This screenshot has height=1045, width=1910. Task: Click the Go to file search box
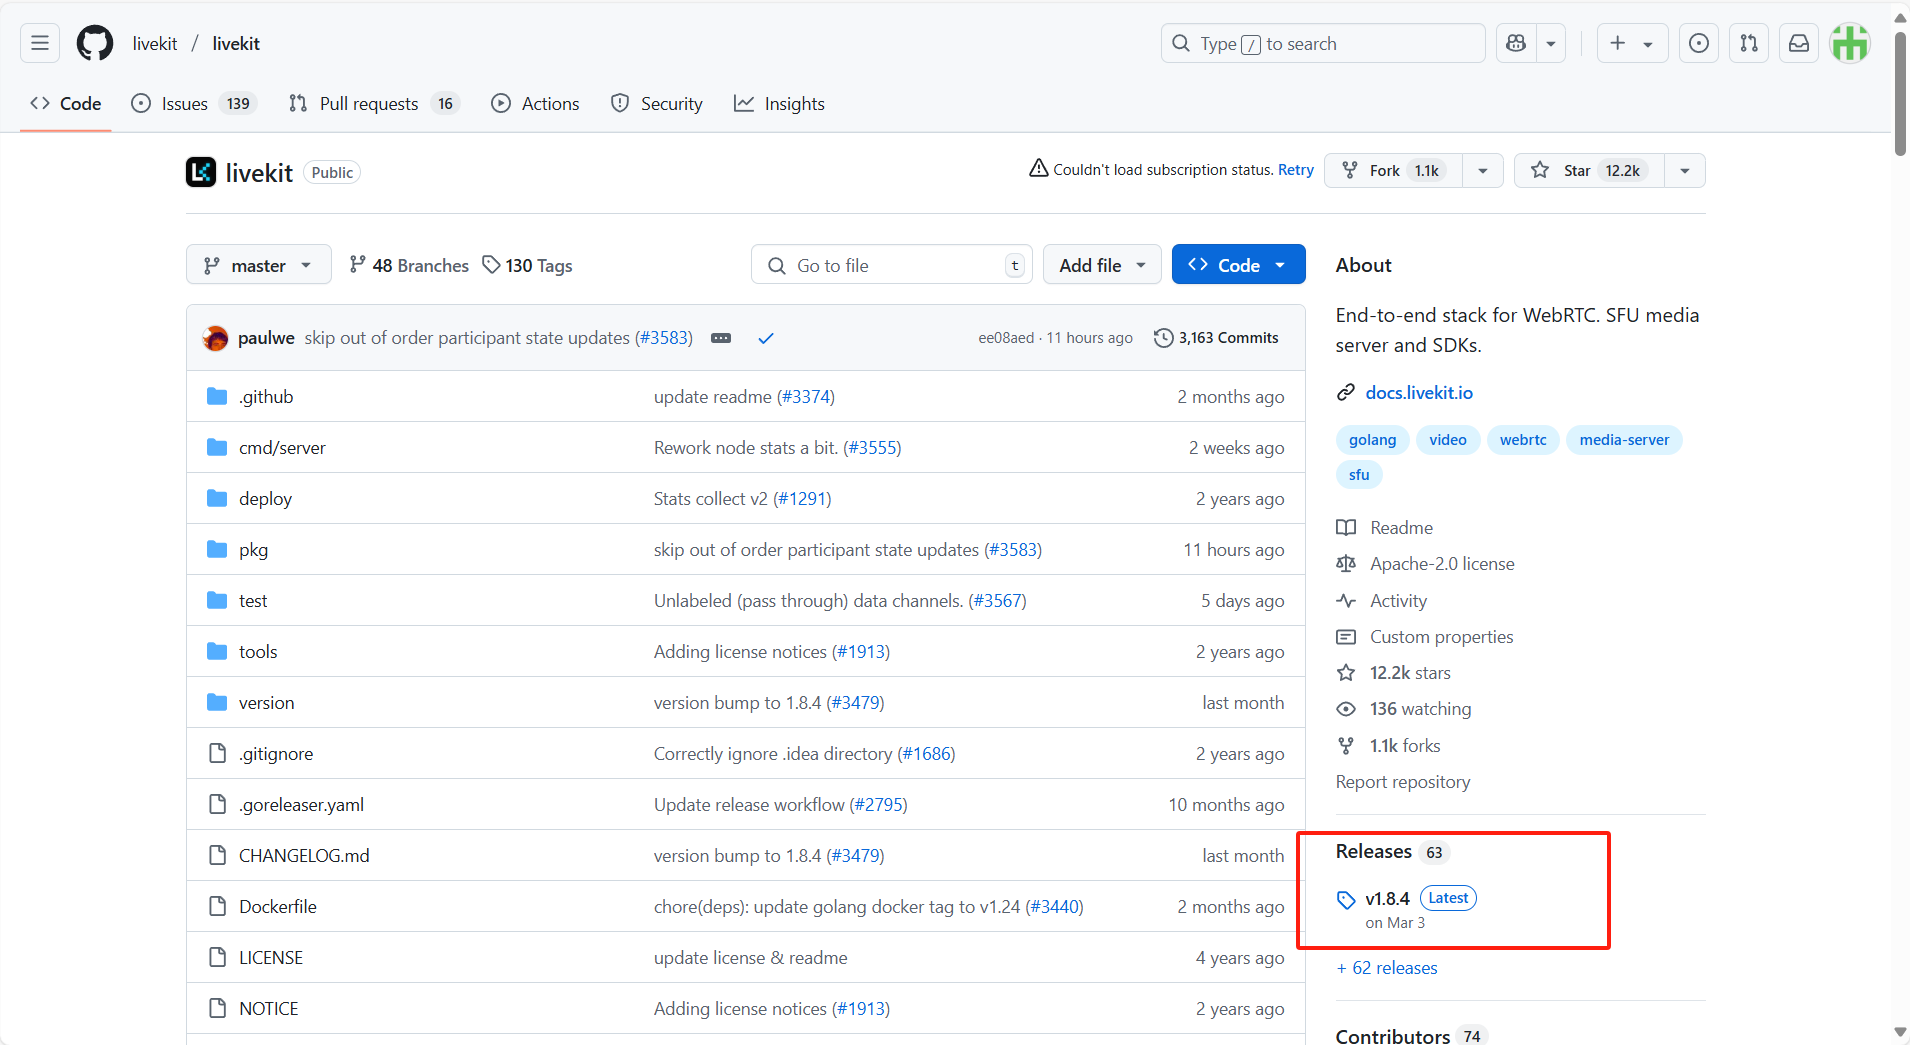pyautogui.click(x=892, y=265)
